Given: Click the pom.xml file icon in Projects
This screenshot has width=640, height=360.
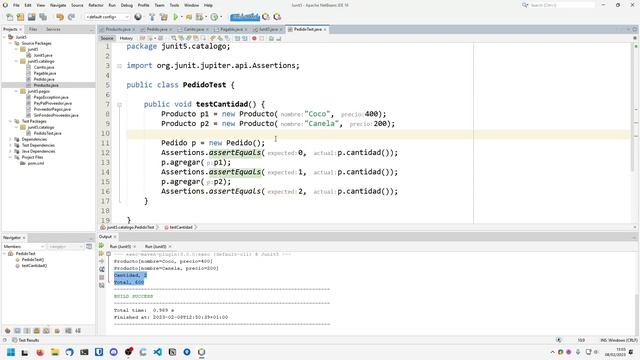Looking at the screenshot, I should [23, 163].
